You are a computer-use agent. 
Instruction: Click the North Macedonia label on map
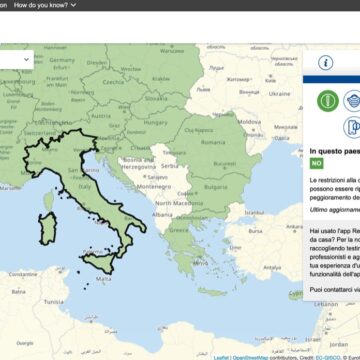[179, 203]
